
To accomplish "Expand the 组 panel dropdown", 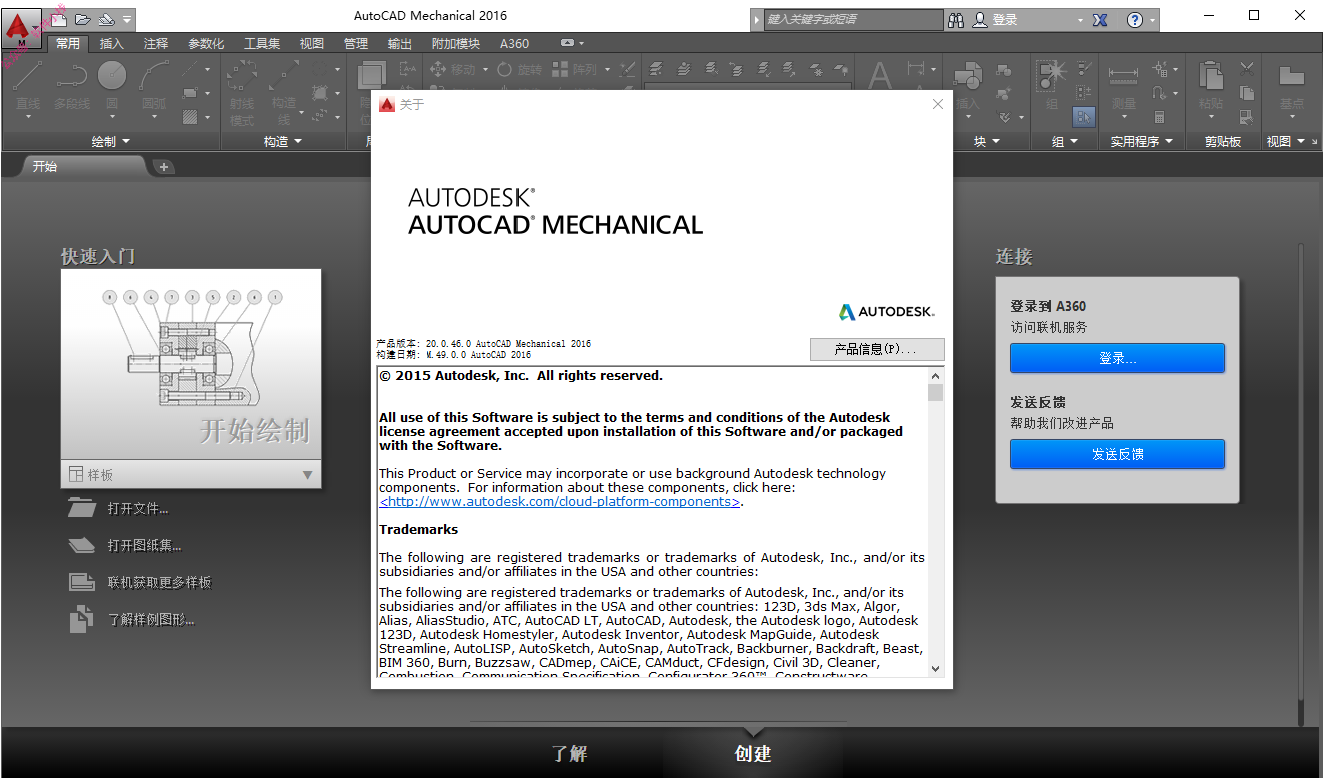I will pos(1065,142).
